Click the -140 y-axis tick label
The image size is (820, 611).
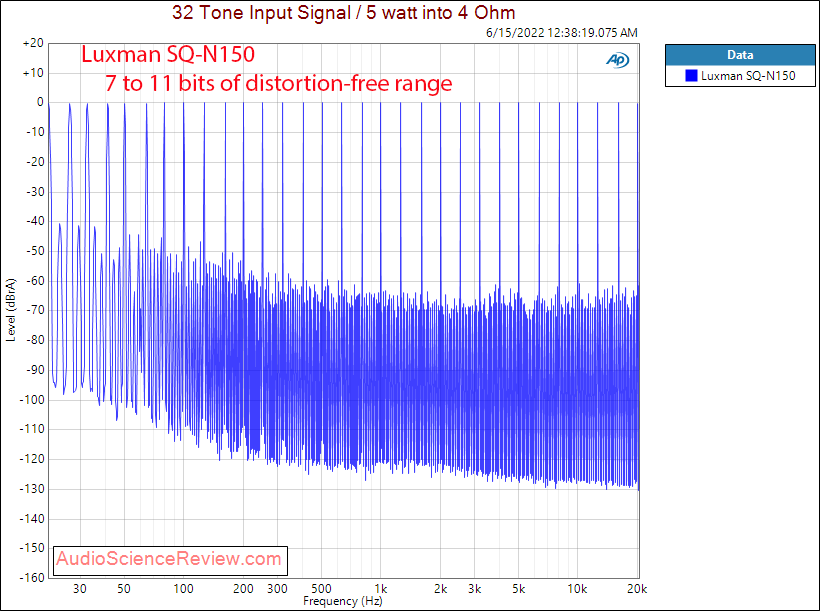tap(32, 518)
